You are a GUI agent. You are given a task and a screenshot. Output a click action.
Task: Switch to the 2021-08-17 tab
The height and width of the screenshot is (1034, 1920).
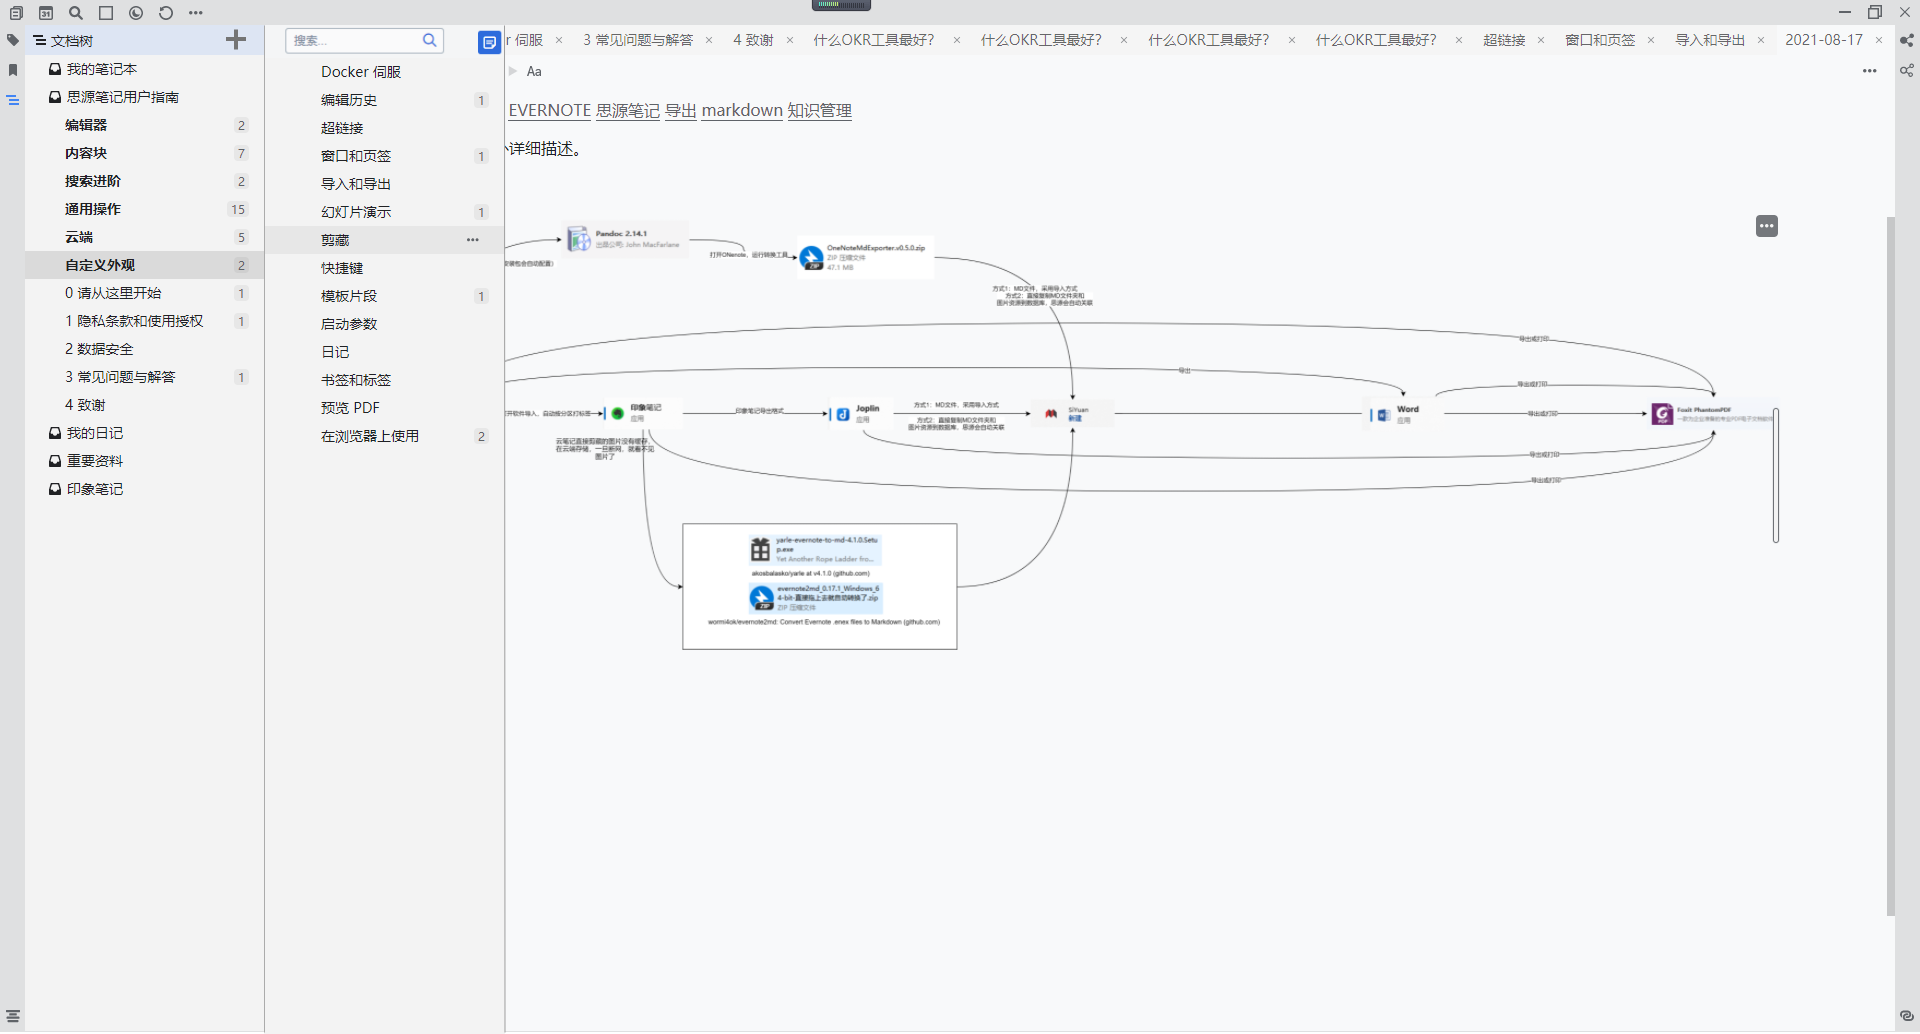coord(1824,40)
